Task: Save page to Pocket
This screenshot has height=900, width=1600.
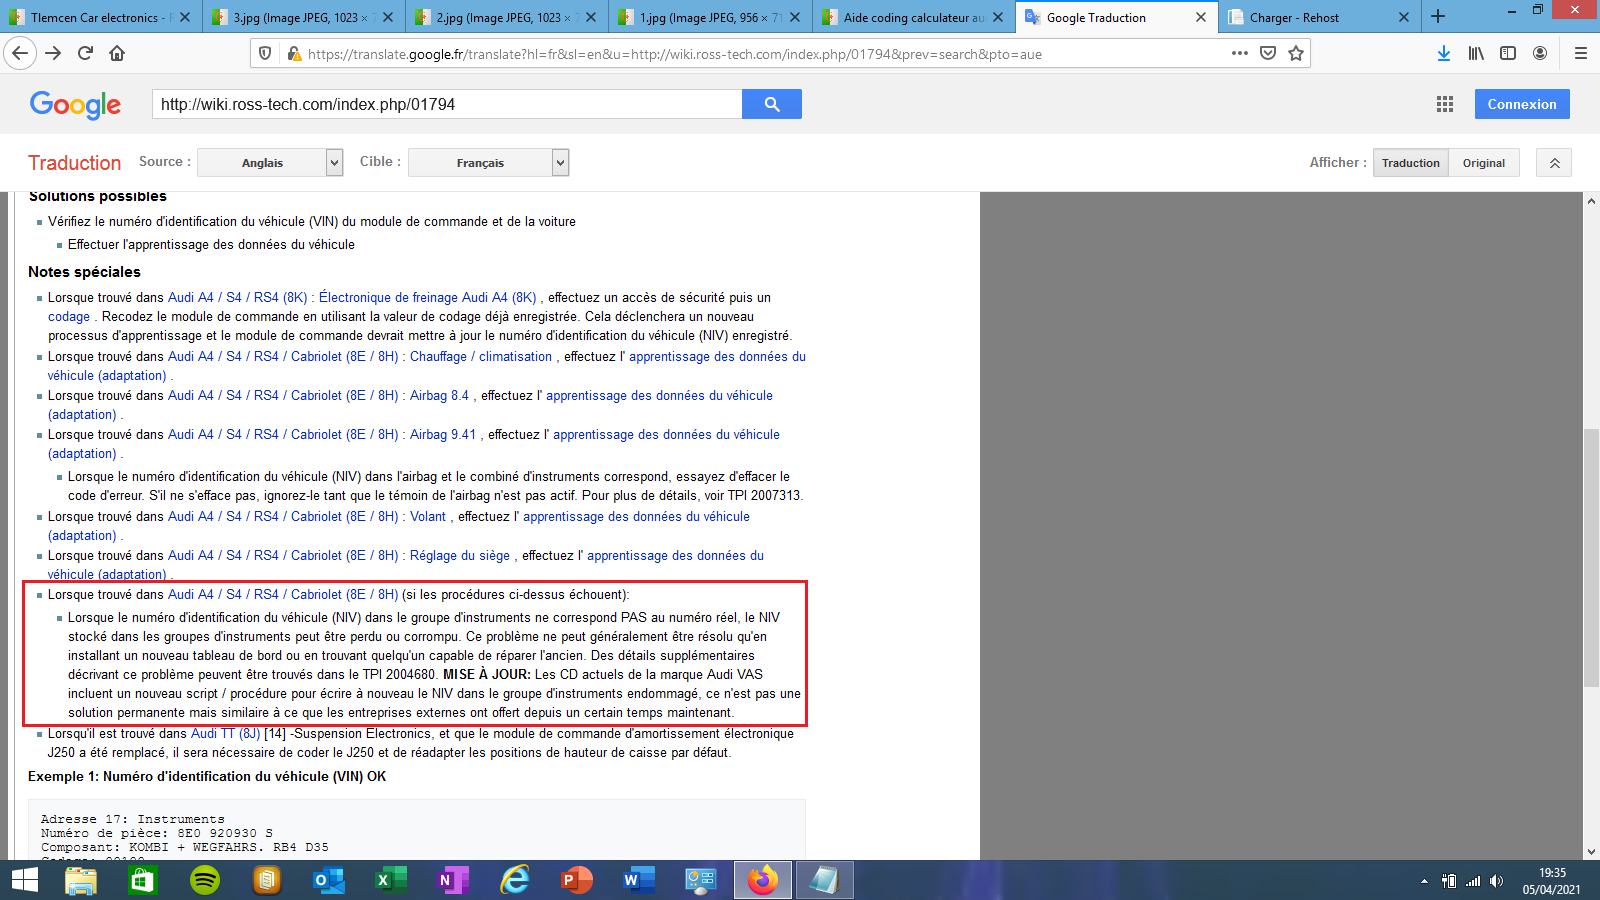Action: pyautogui.click(x=1268, y=53)
